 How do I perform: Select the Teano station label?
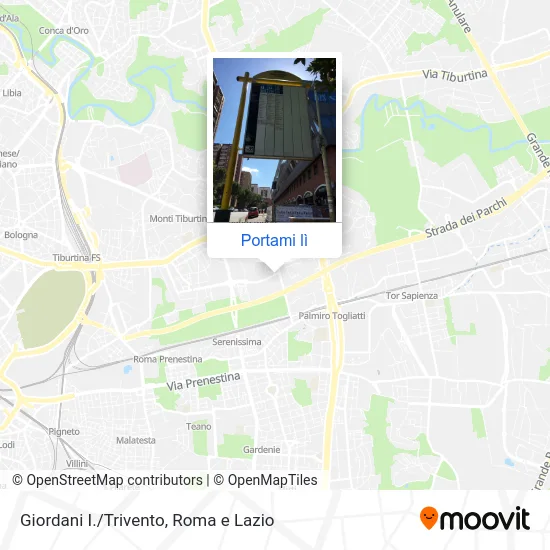(x=199, y=427)
